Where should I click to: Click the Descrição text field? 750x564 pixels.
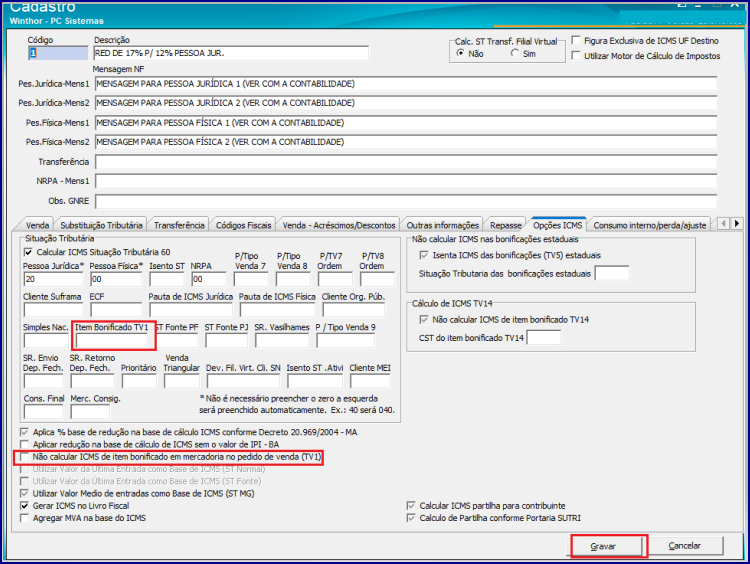point(231,53)
